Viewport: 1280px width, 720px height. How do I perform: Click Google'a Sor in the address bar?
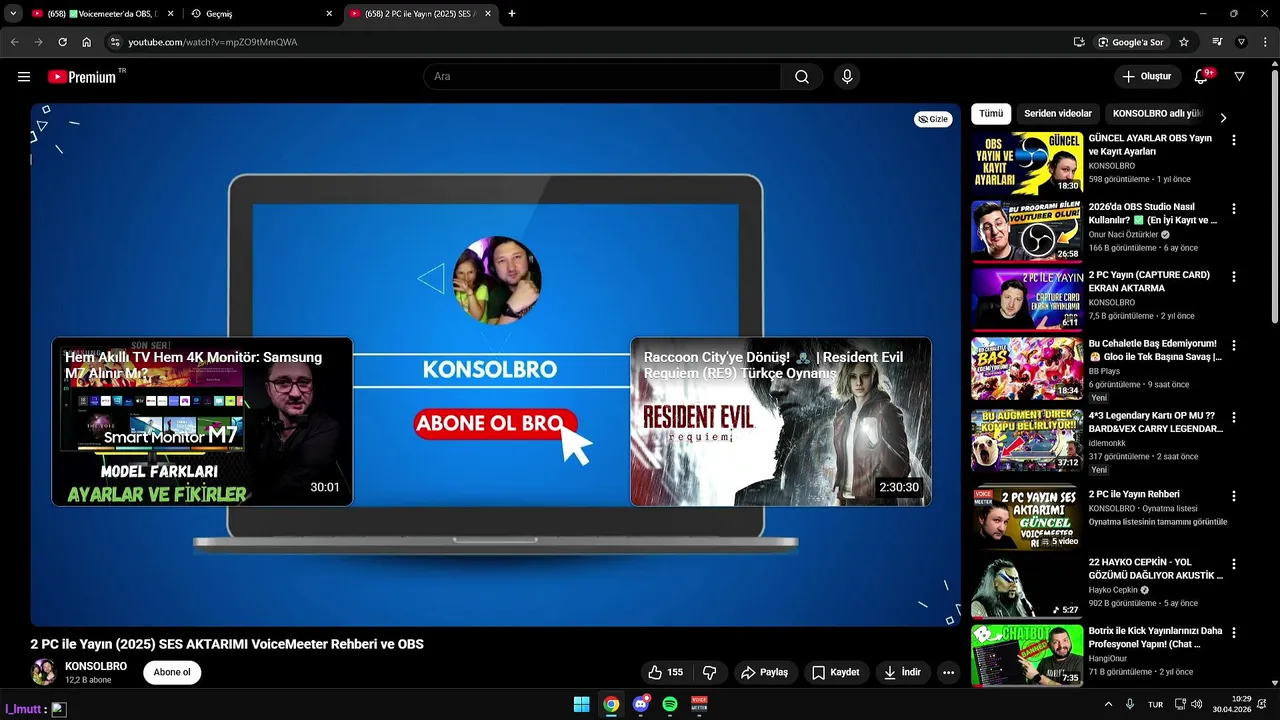pos(1130,42)
